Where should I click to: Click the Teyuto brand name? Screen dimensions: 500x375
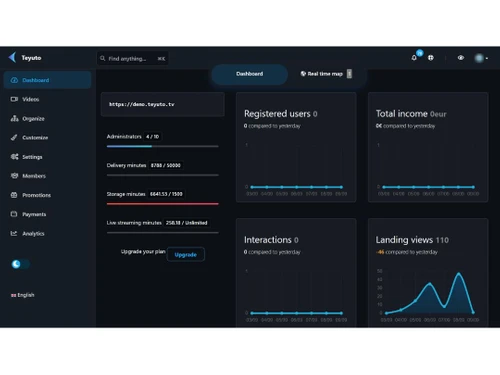tap(31, 58)
